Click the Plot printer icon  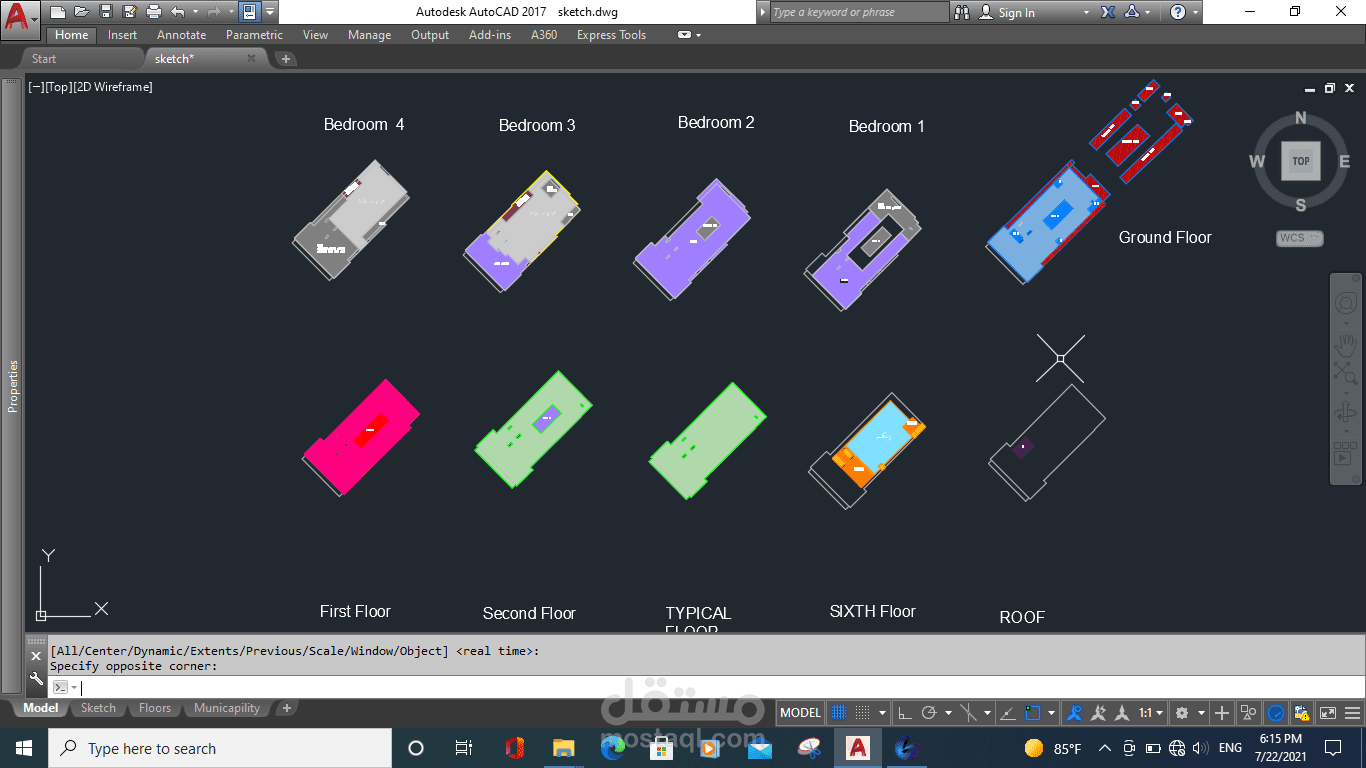tap(153, 12)
